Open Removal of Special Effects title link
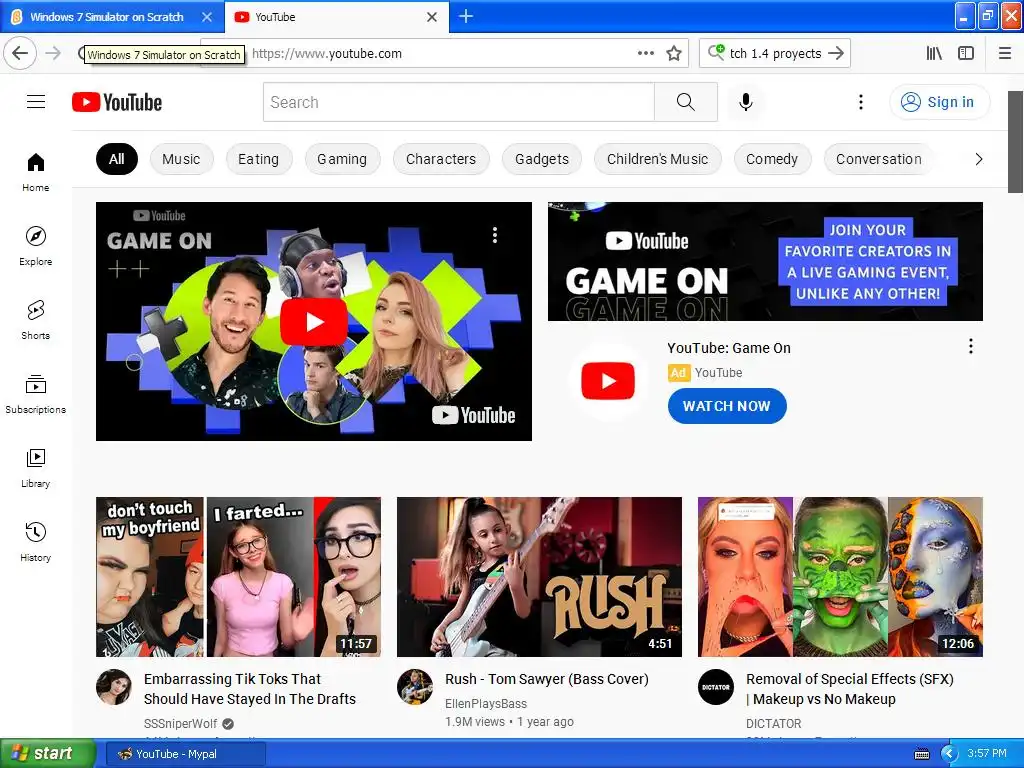Screen dimensions: 1024x768 tap(850, 689)
